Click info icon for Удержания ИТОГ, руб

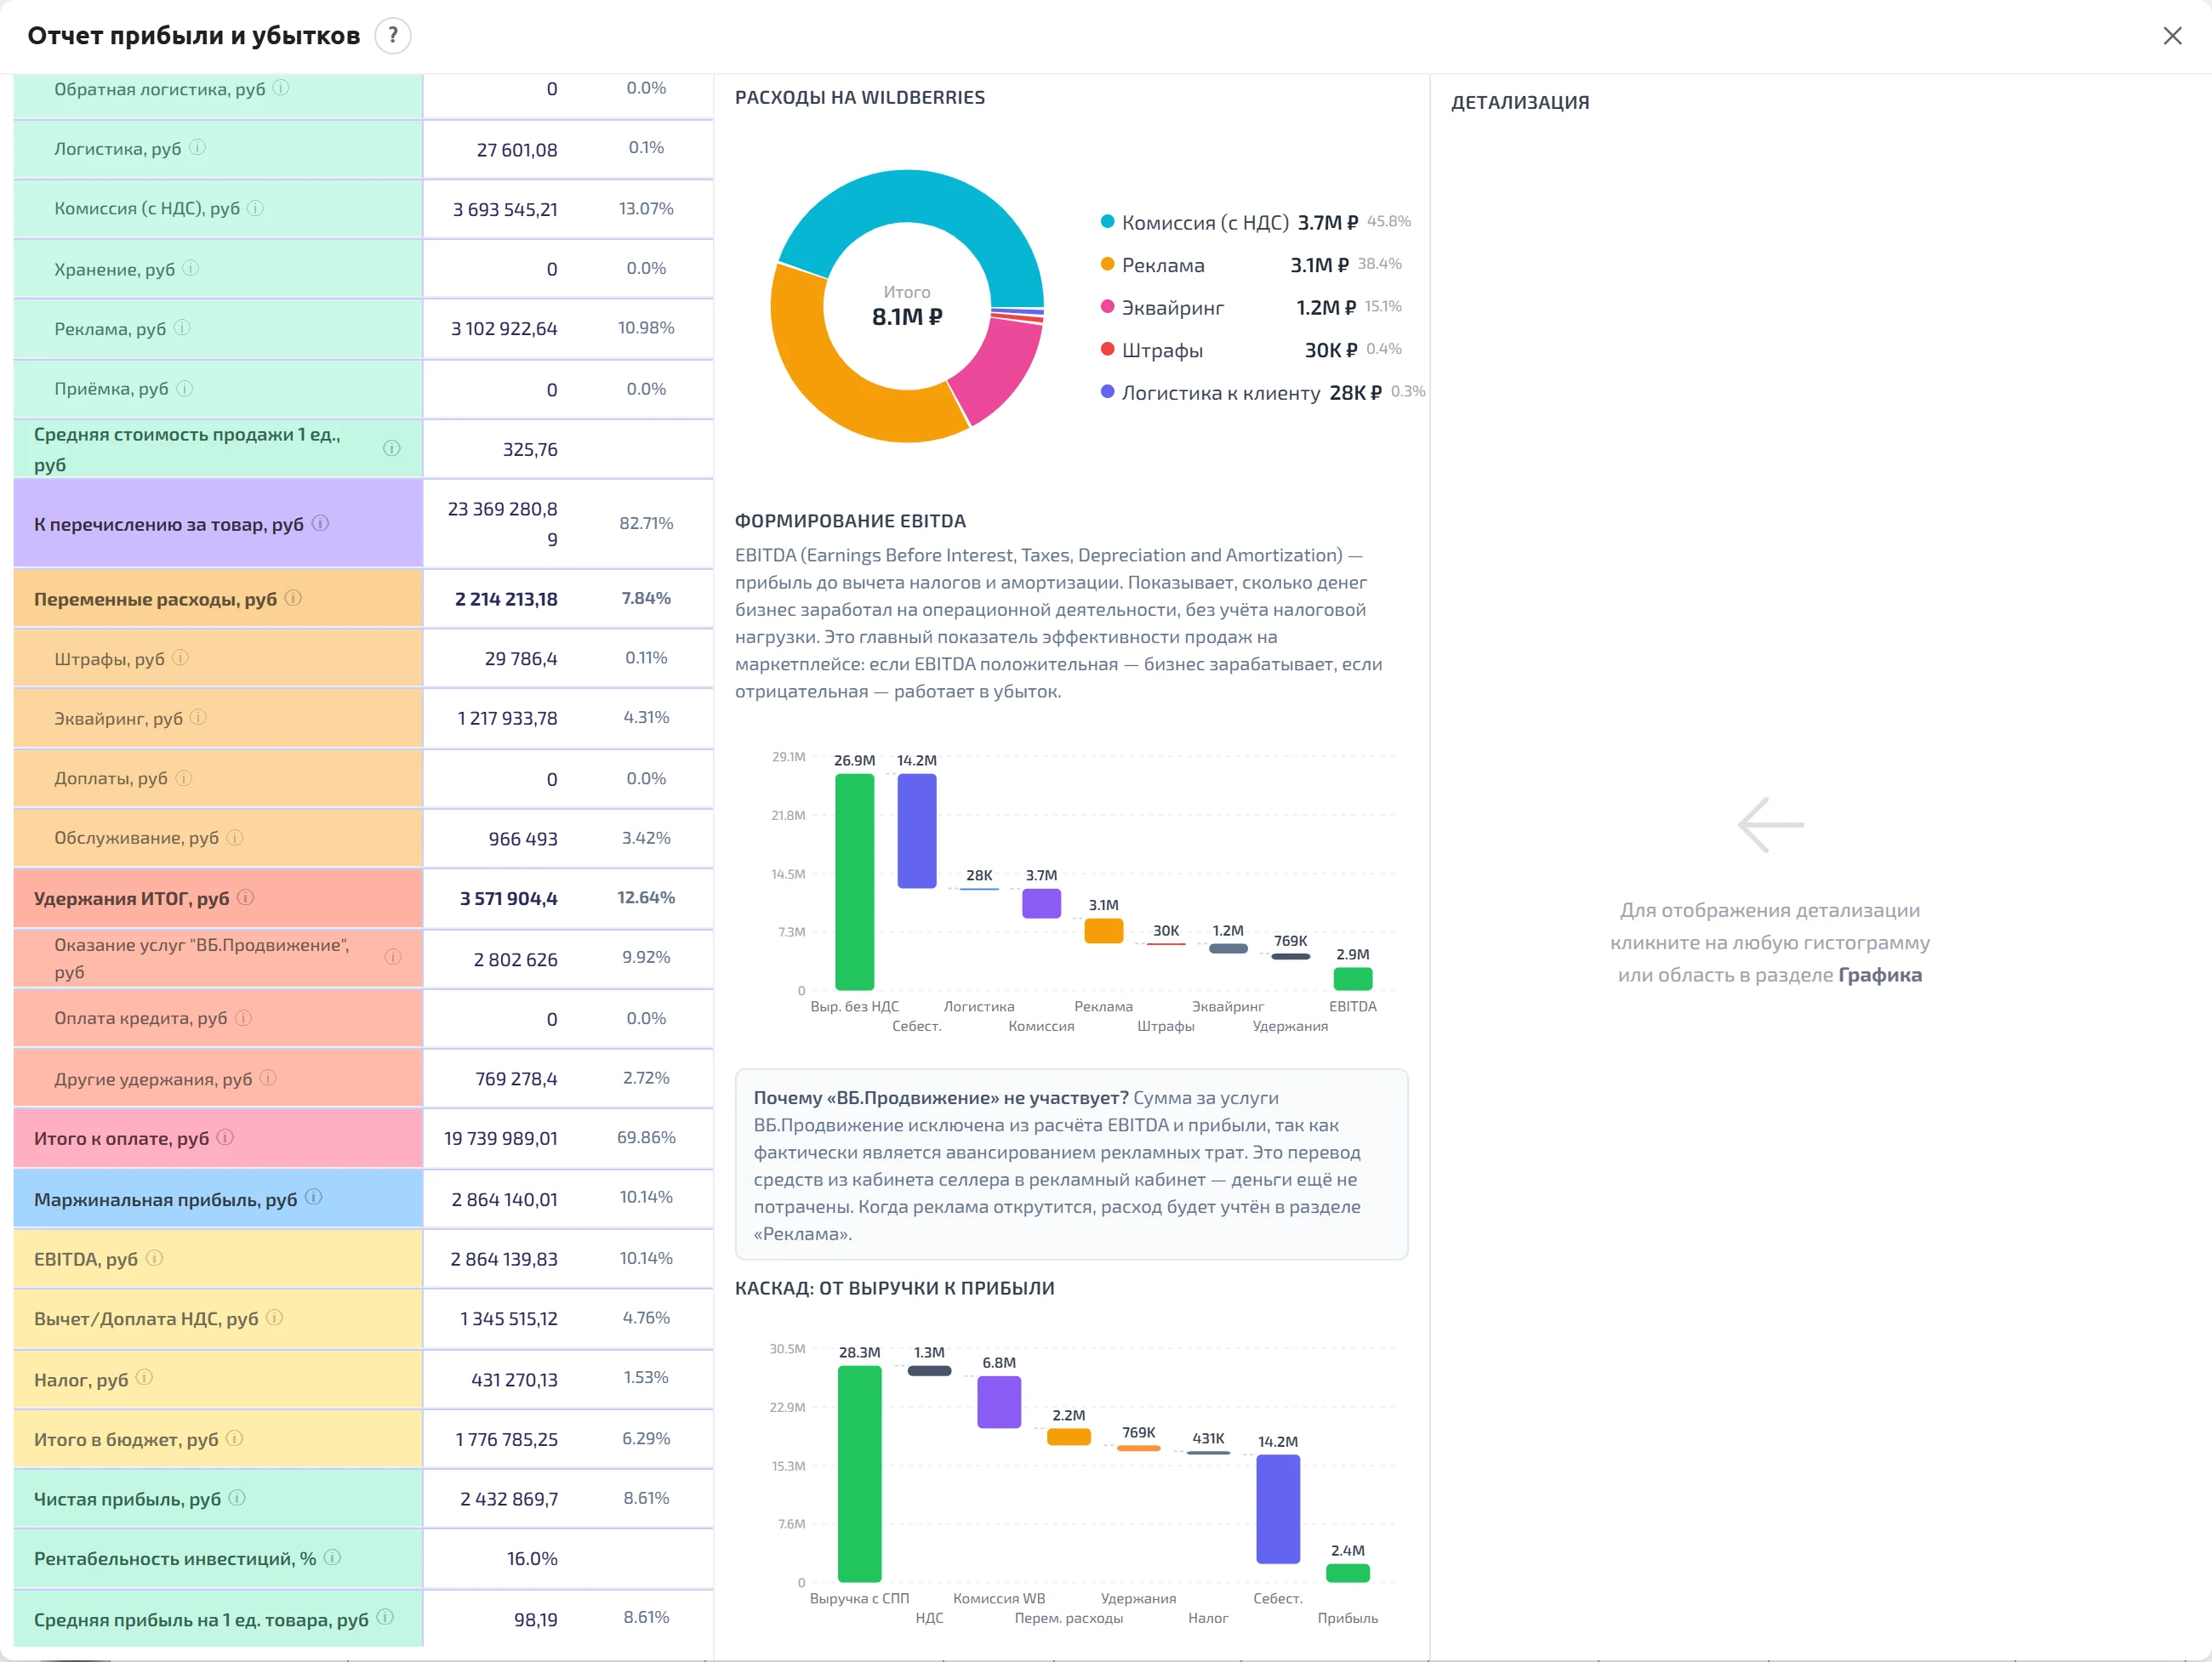[246, 897]
